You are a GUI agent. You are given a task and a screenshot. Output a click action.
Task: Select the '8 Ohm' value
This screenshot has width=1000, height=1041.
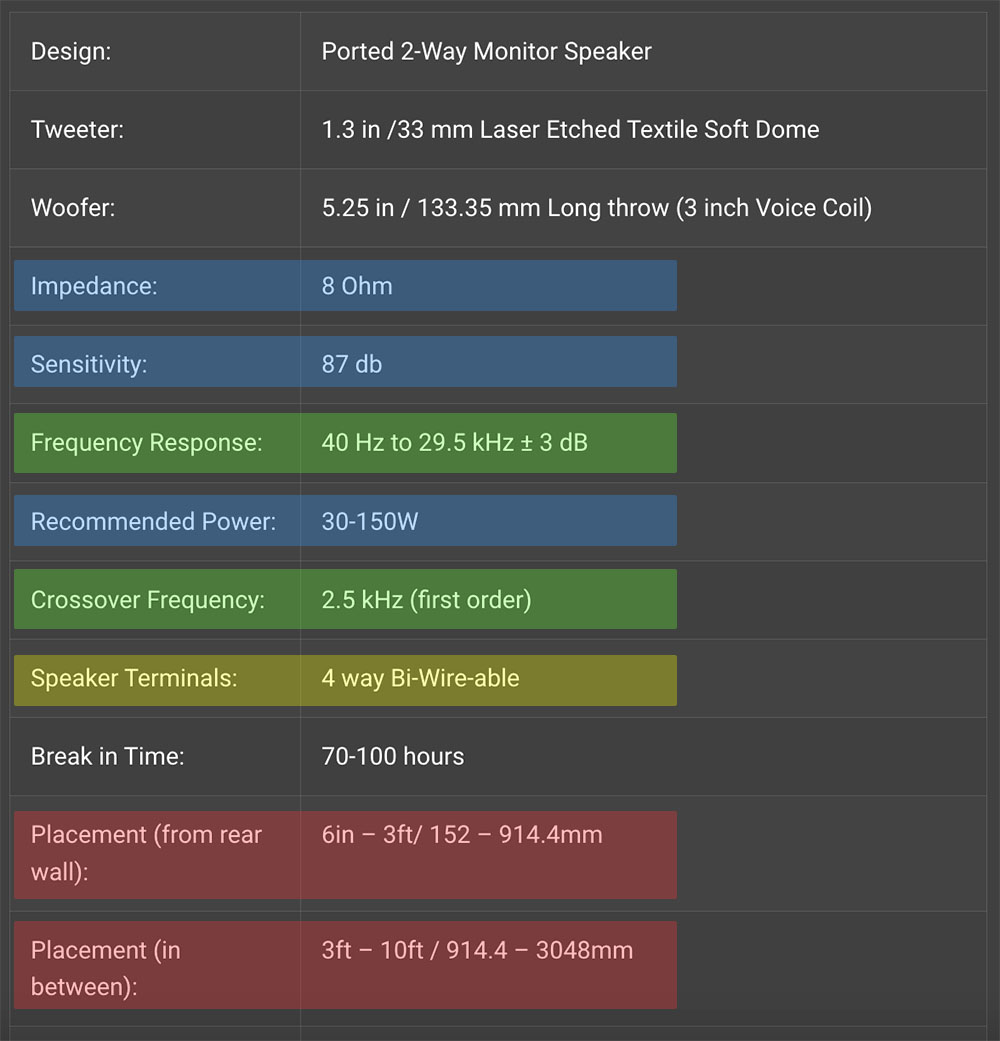pos(357,286)
